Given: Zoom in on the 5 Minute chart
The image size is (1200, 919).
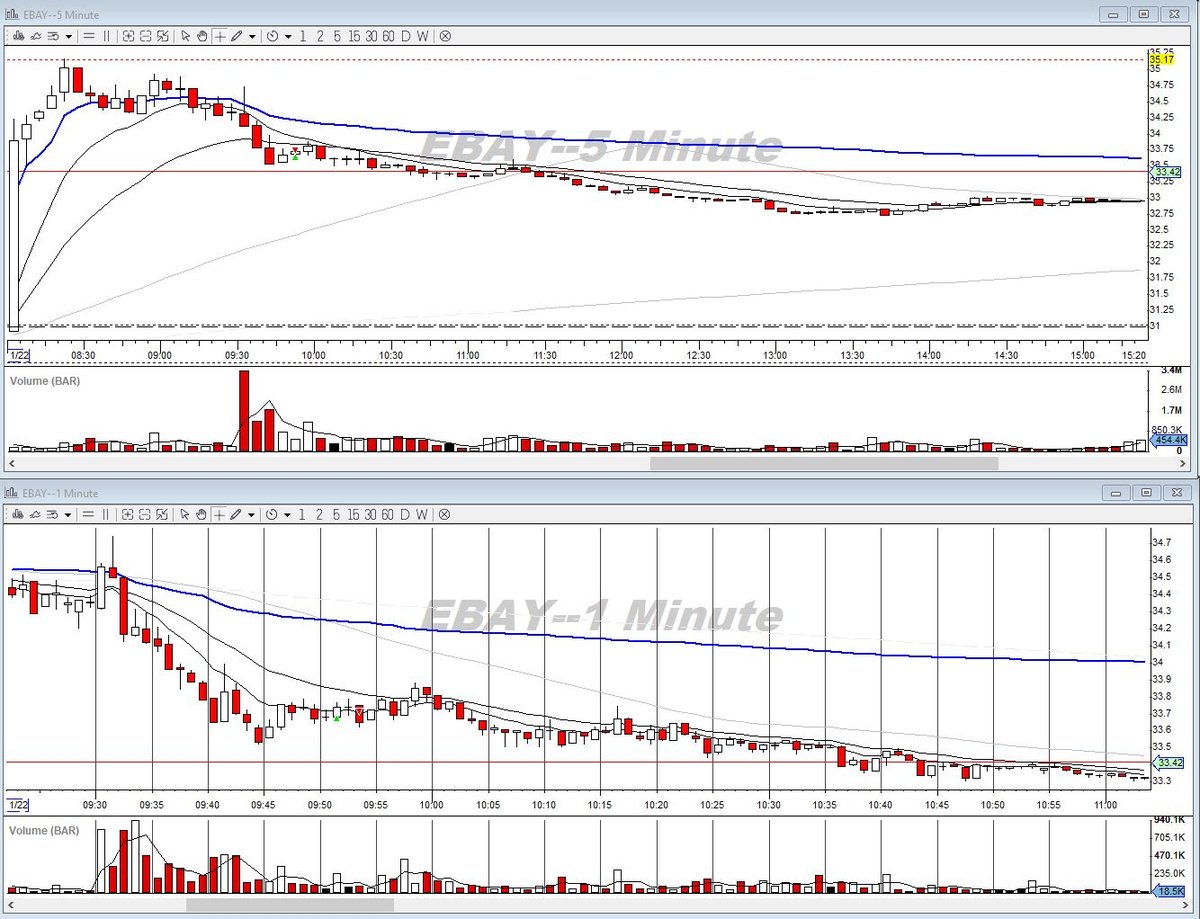Looking at the screenshot, I should pos(128,35).
